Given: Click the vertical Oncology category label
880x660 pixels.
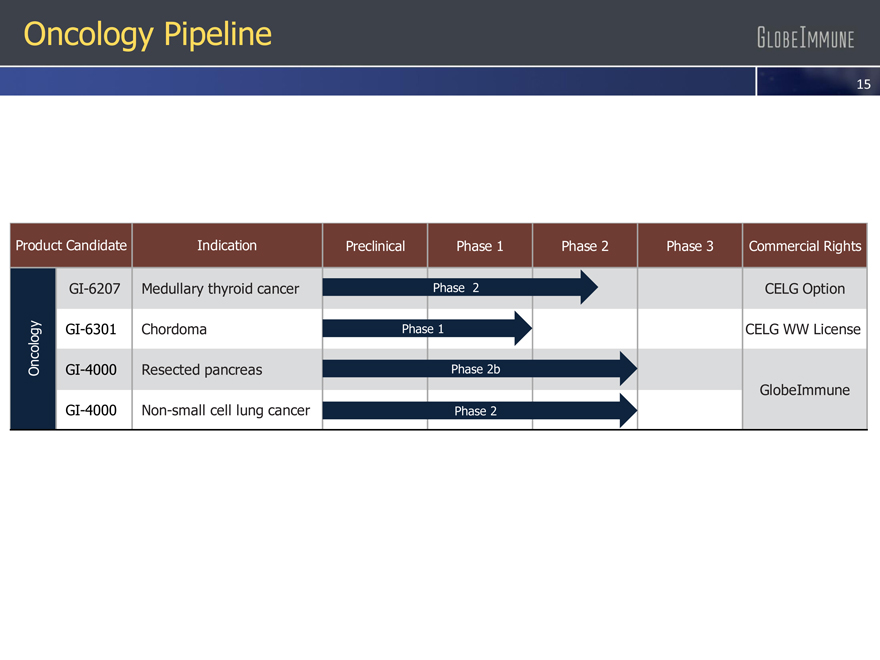Looking at the screenshot, I should [x=33, y=349].
